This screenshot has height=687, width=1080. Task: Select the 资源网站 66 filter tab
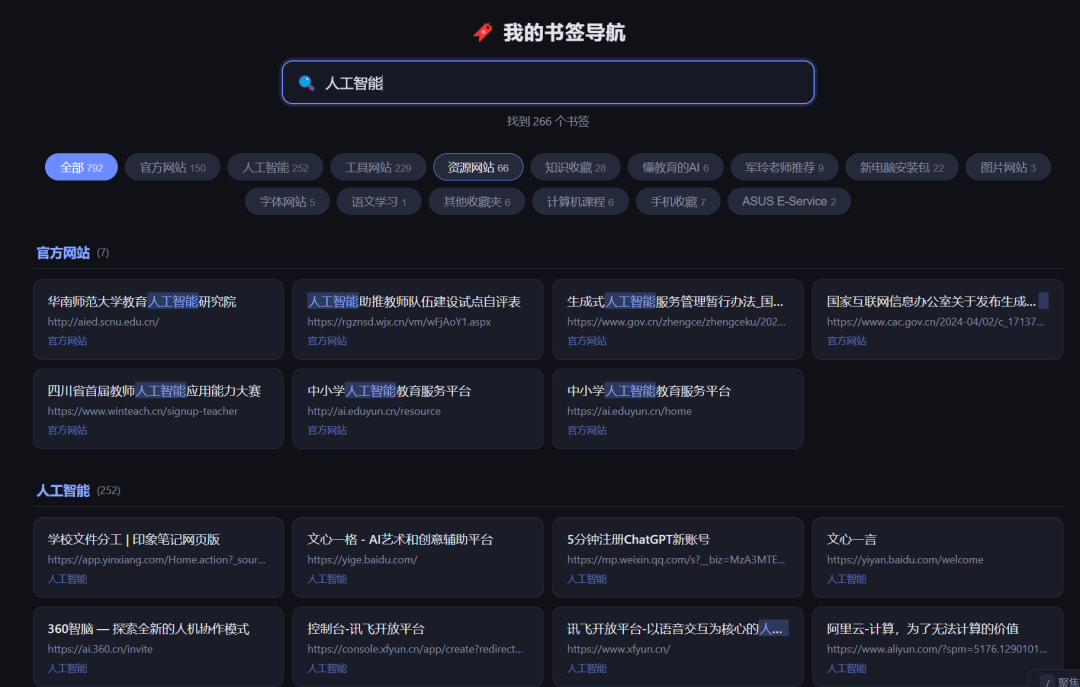(x=478, y=167)
